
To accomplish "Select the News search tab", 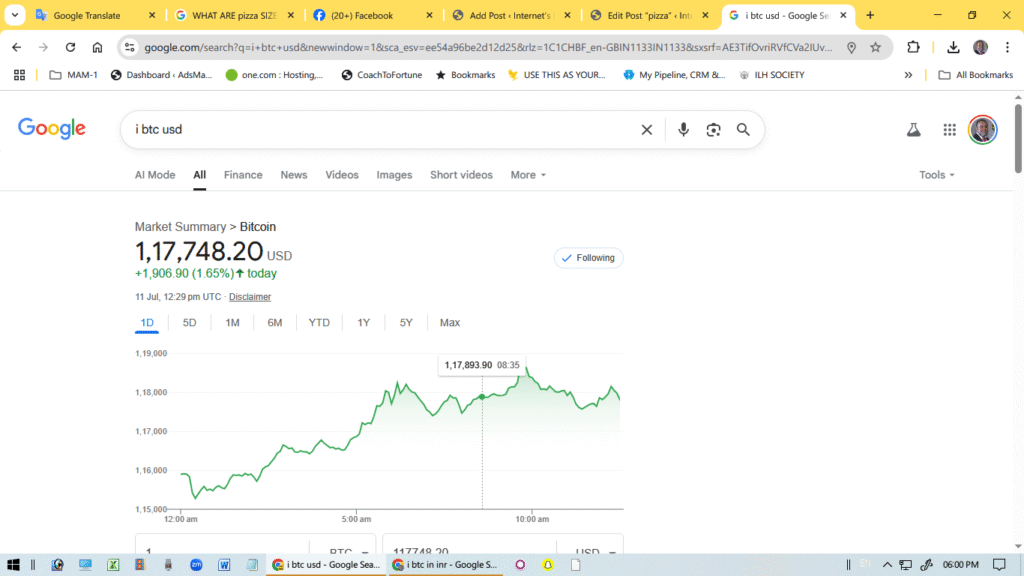I will pyautogui.click(x=294, y=175).
